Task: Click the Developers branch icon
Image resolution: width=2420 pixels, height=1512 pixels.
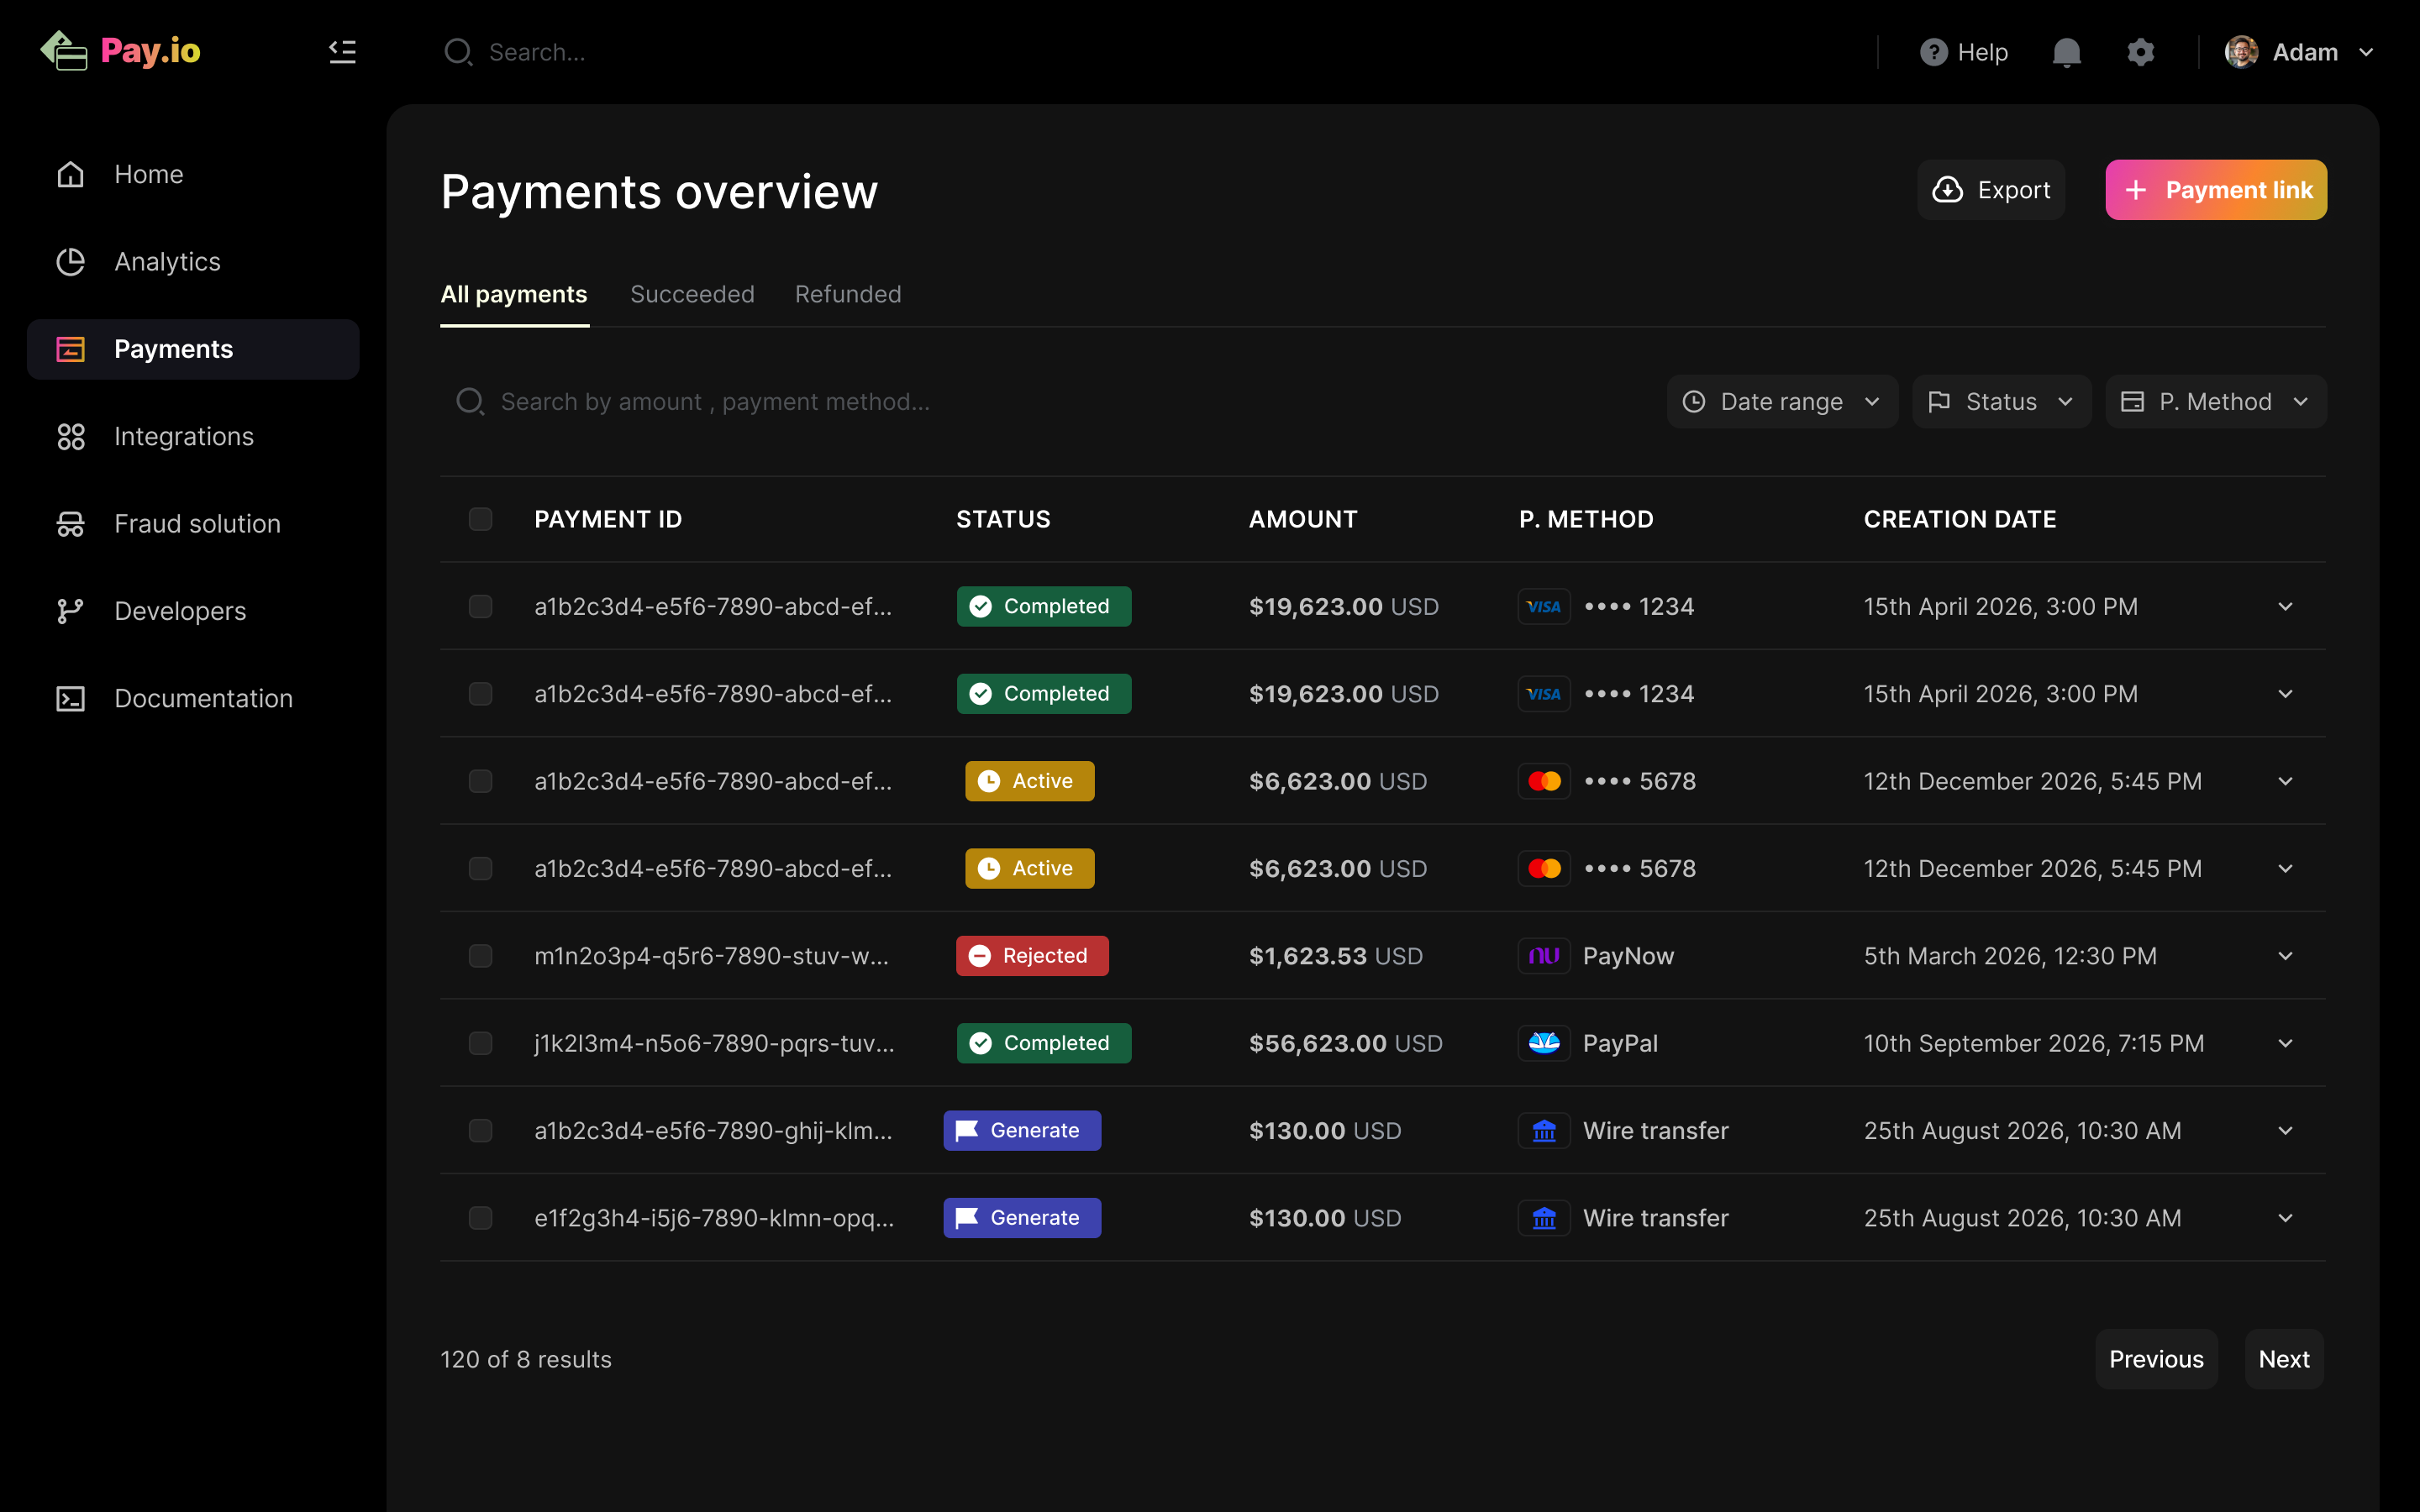Action: coord(71,611)
